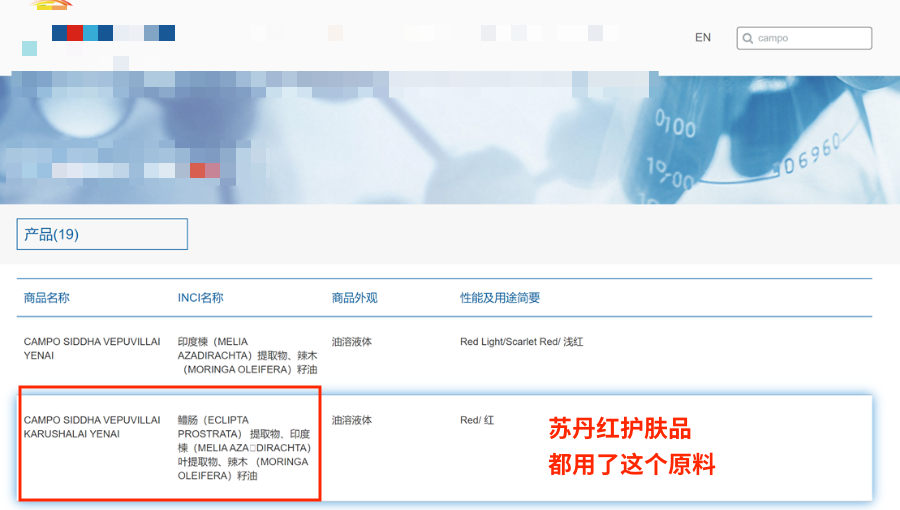Click 油溶液体 in the first product row

[352, 342]
